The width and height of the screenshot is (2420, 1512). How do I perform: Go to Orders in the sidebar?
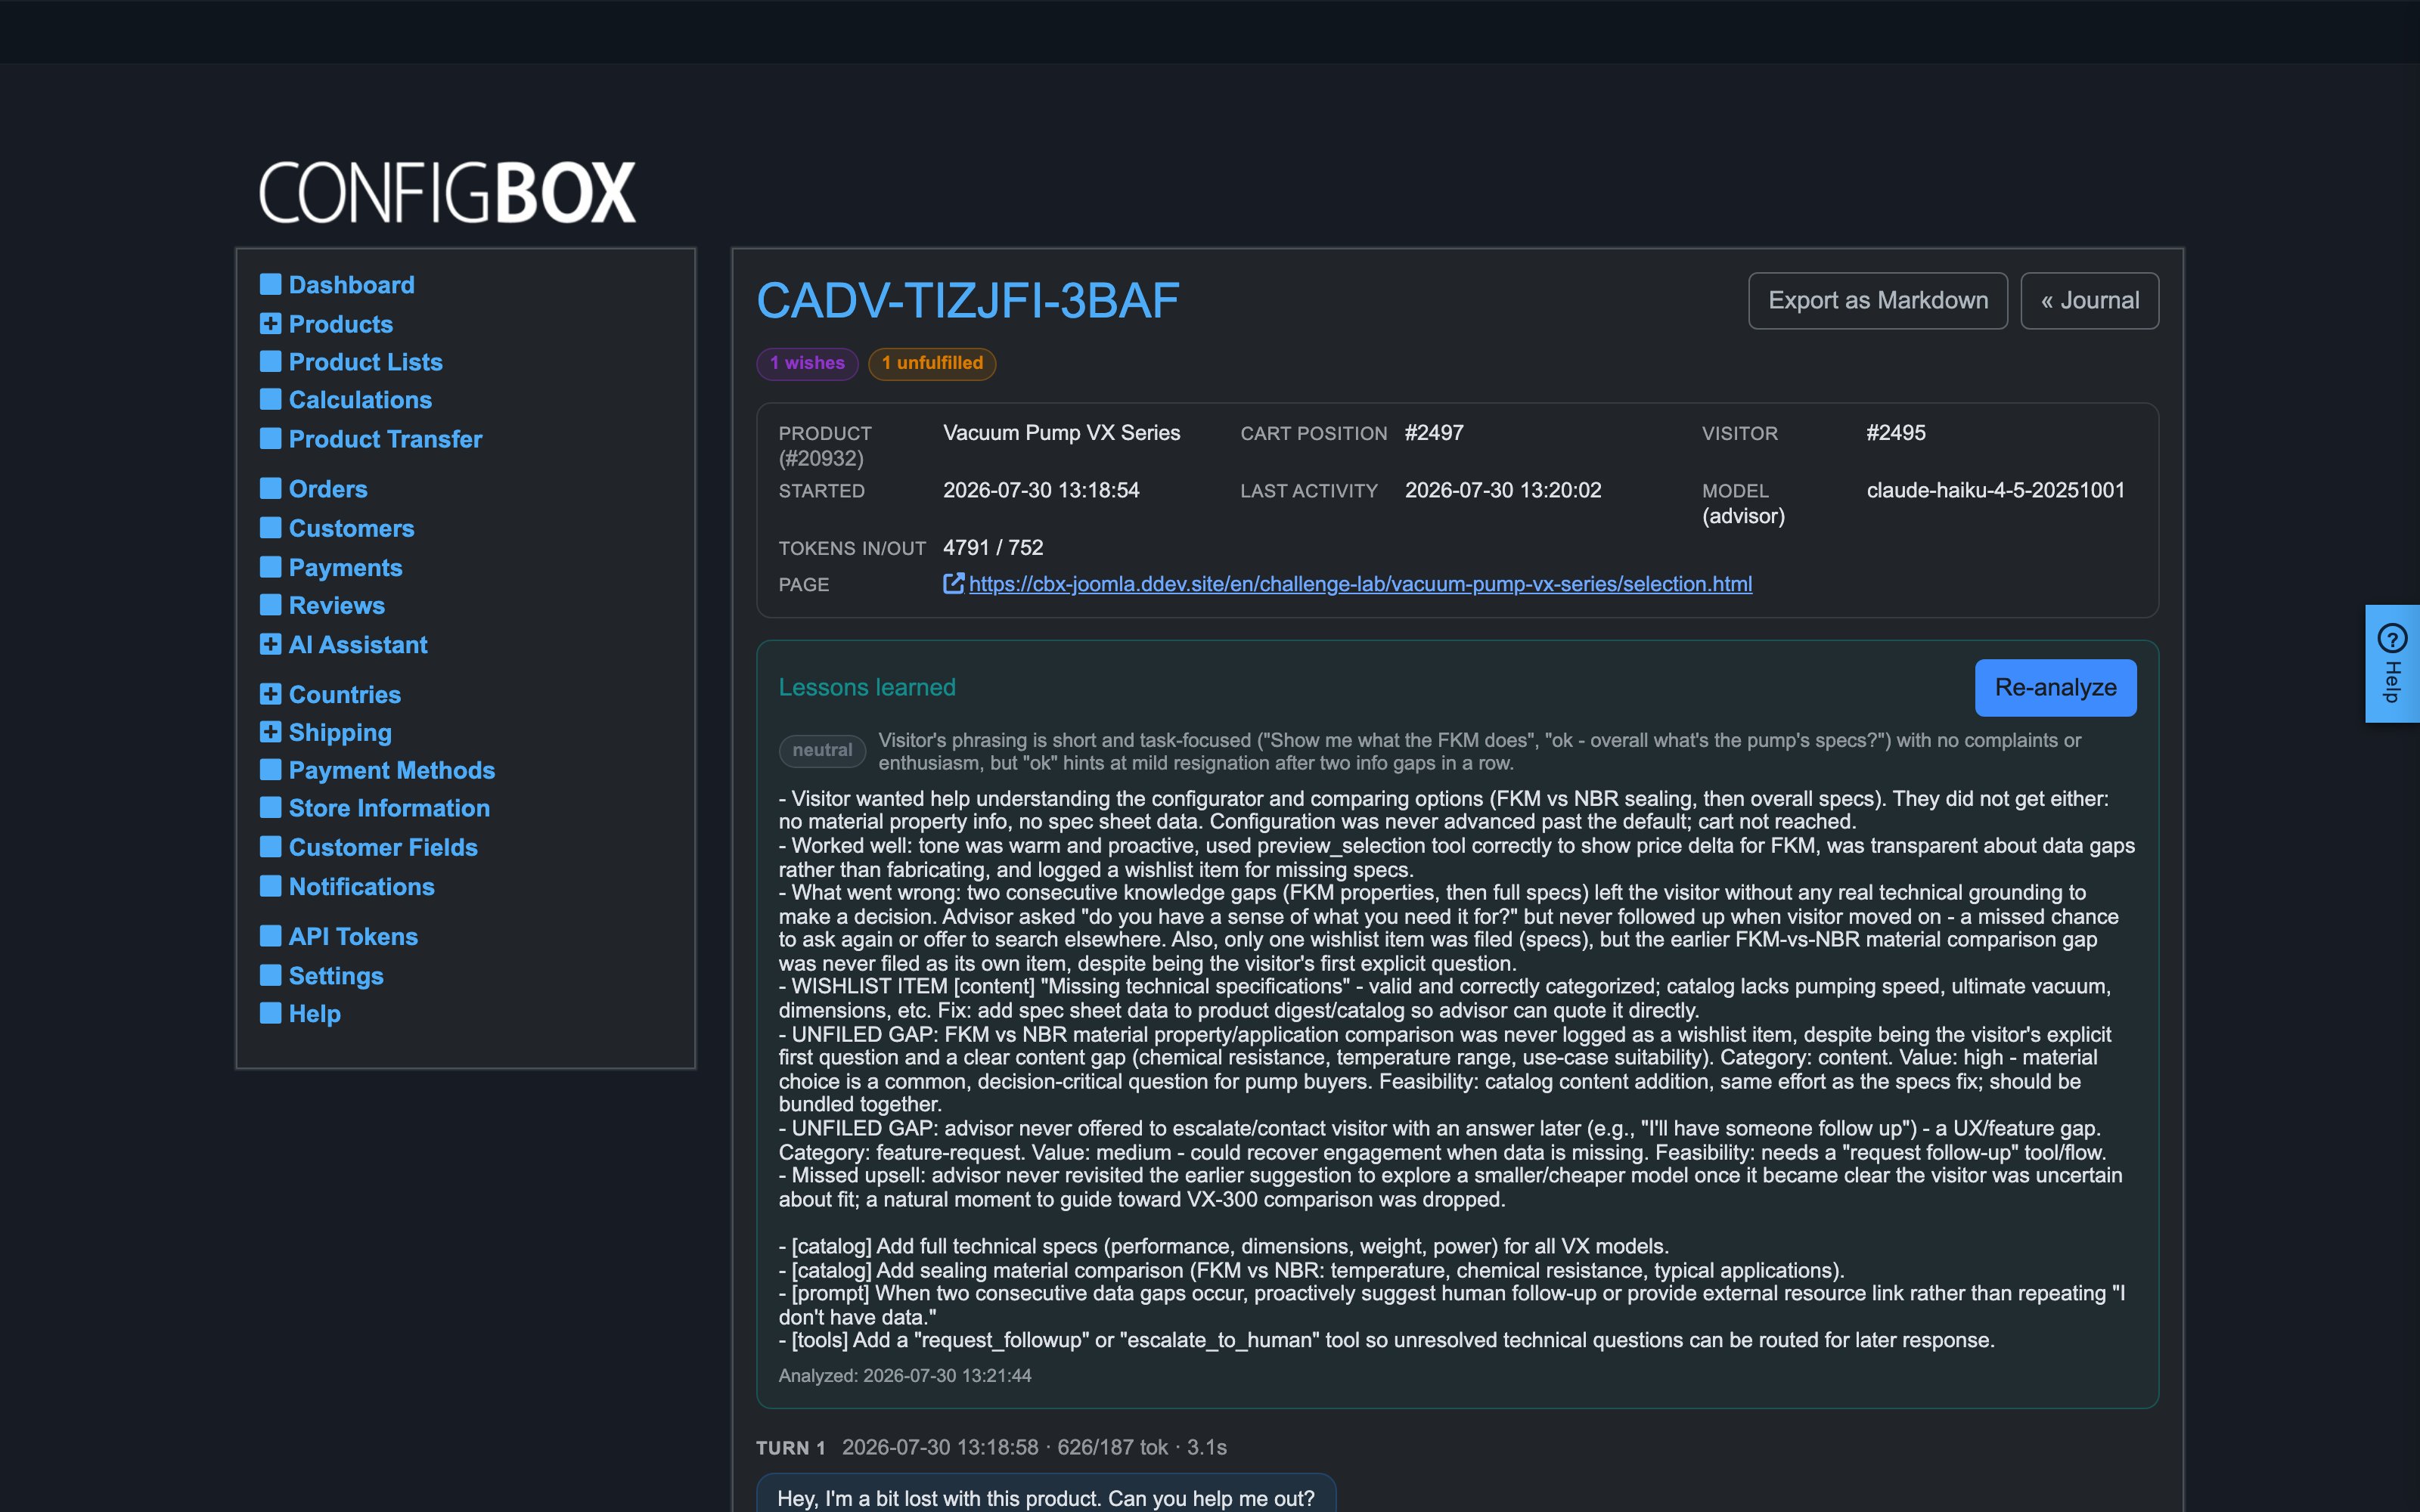[328, 489]
